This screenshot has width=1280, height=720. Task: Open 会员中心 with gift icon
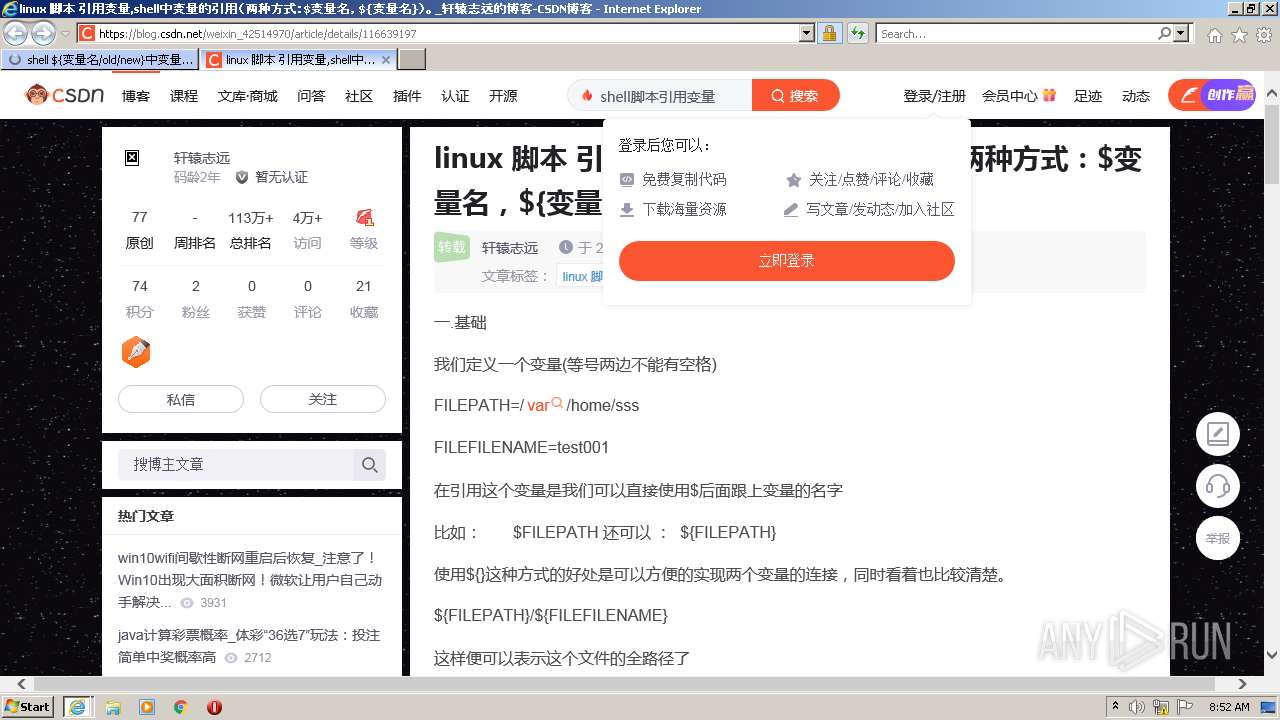click(1019, 96)
